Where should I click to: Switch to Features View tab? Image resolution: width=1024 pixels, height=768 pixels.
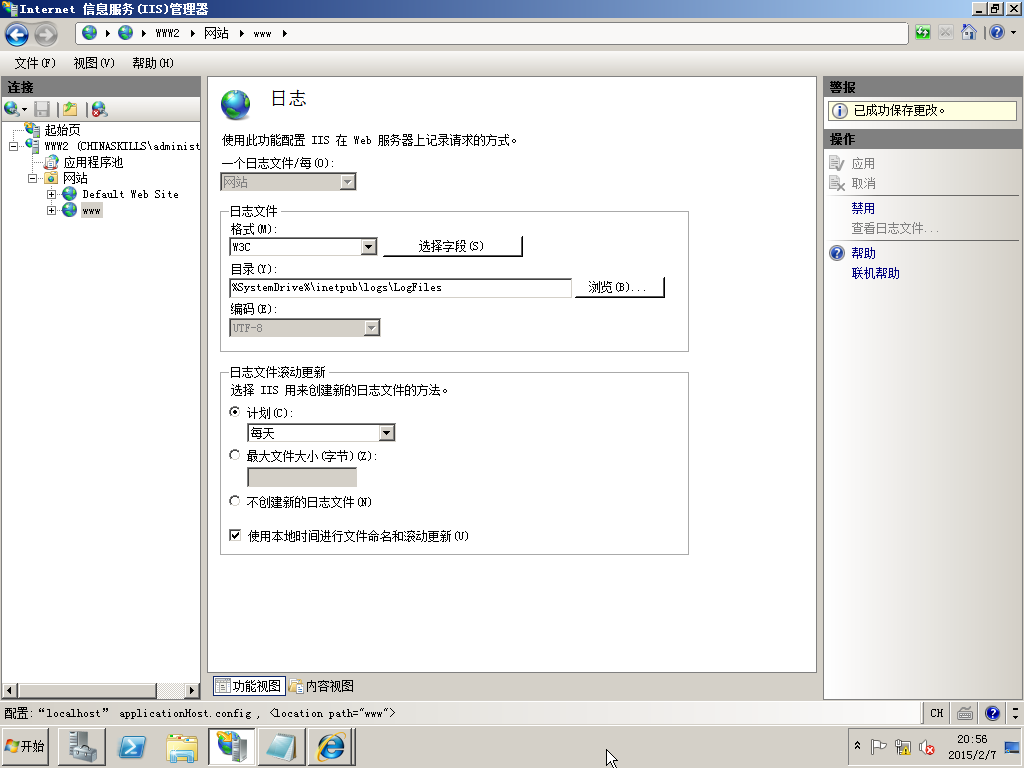[249, 686]
